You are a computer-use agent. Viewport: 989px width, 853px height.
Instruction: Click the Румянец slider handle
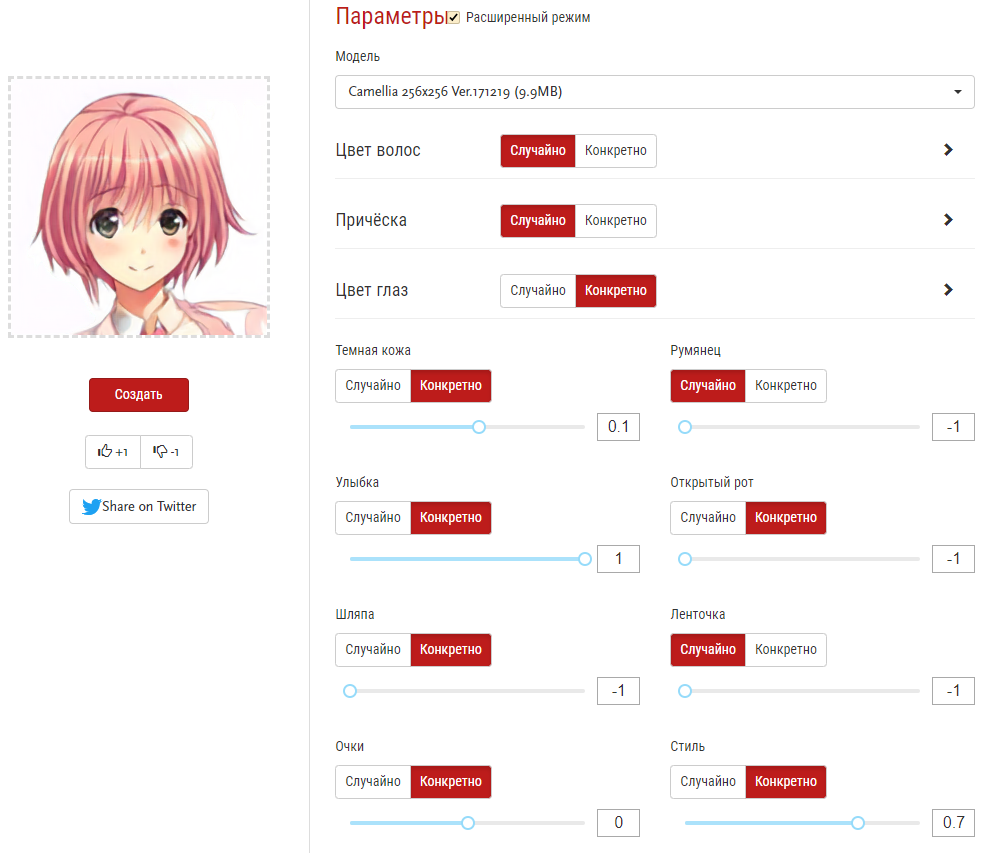tap(685, 427)
